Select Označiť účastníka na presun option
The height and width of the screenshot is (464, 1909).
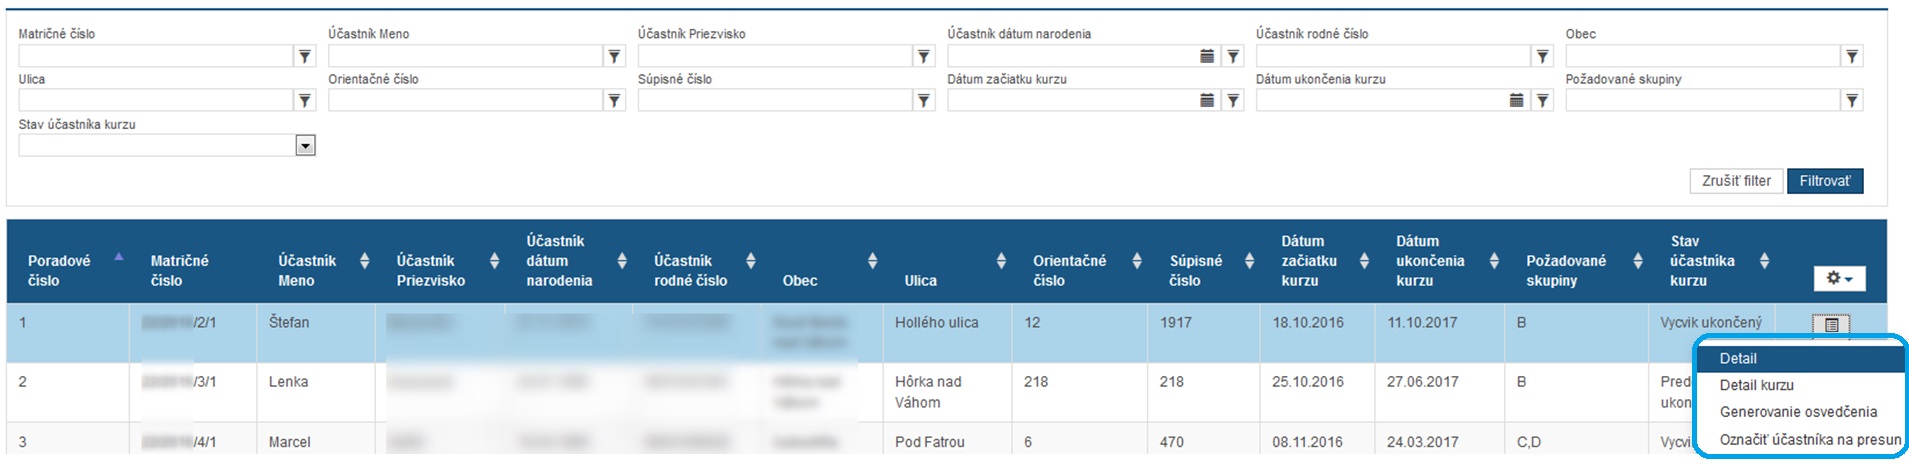tap(1808, 439)
